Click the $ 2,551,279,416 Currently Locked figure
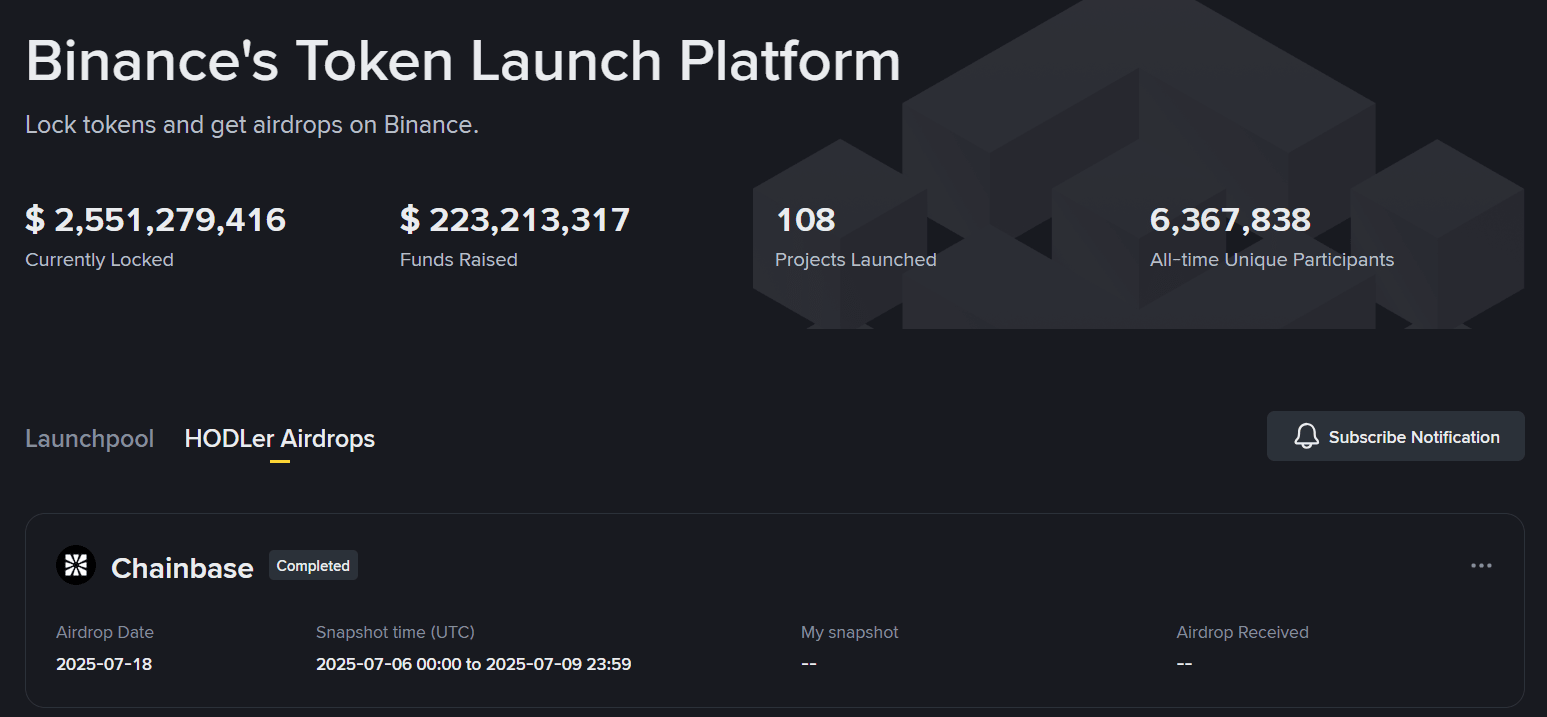The image size is (1547, 717). pos(156,219)
